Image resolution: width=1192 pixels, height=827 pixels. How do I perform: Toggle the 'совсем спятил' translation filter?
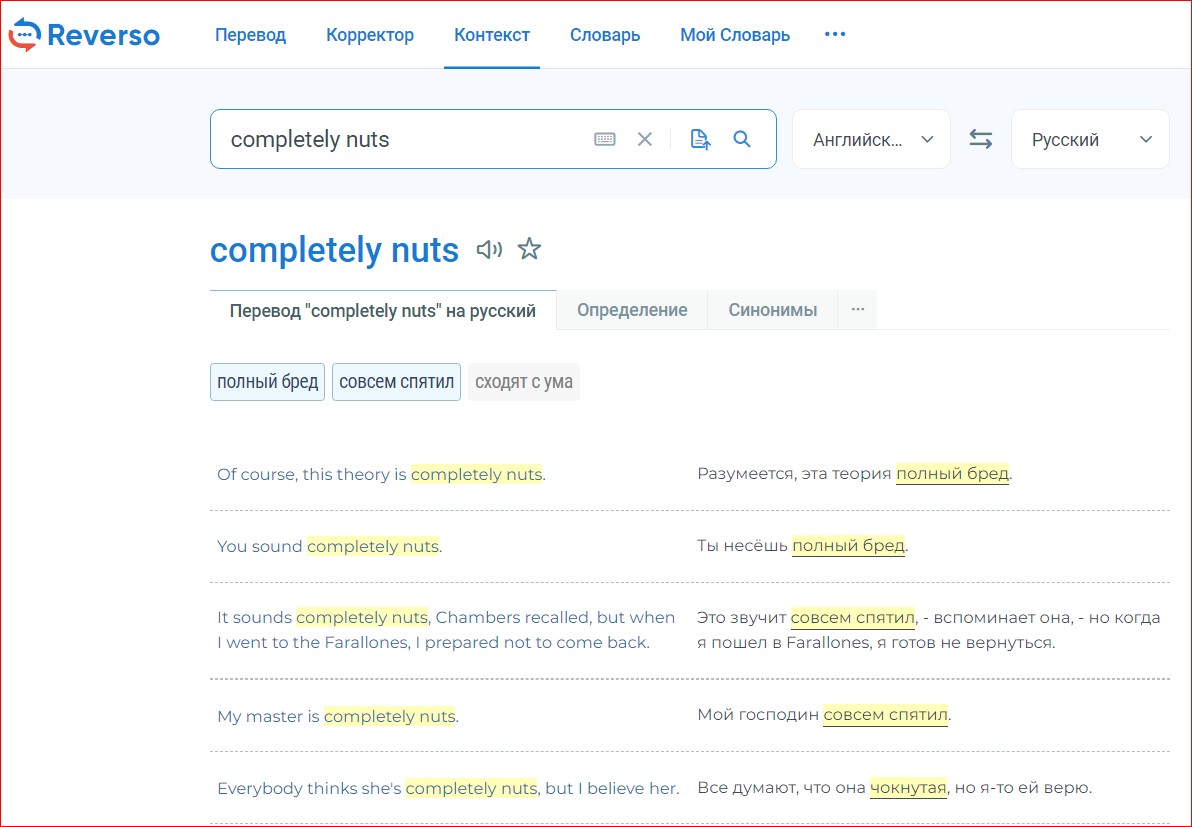click(x=396, y=382)
